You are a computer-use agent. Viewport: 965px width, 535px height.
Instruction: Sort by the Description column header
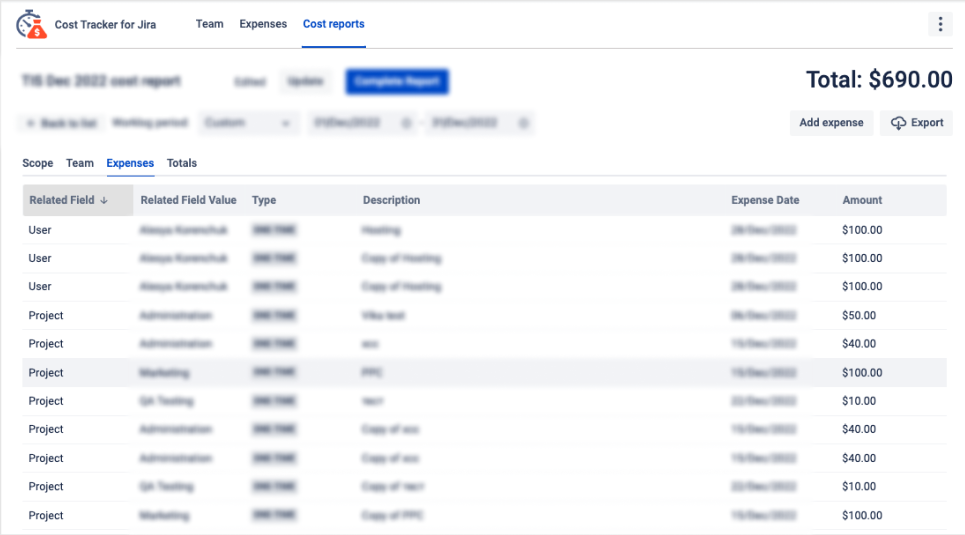point(391,200)
